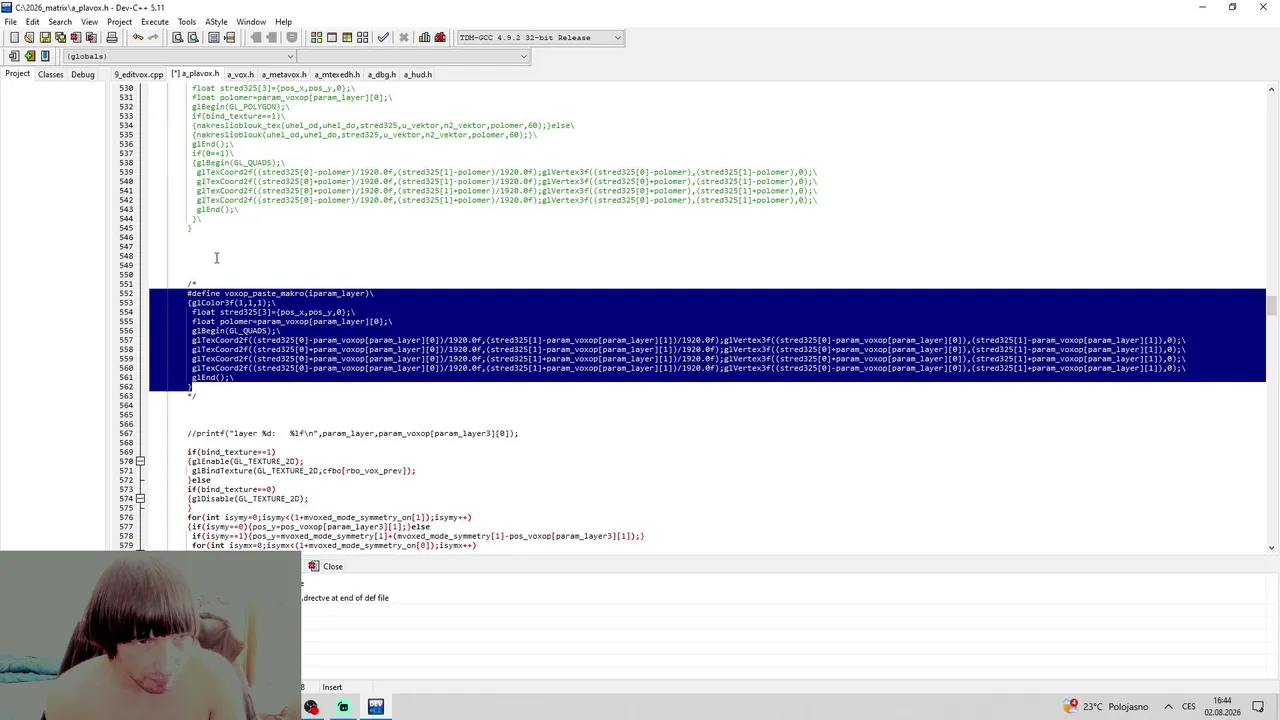Image resolution: width=1280 pixels, height=720 pixels.
Task: Open the Project menu
Action: [x=119, y=22]
